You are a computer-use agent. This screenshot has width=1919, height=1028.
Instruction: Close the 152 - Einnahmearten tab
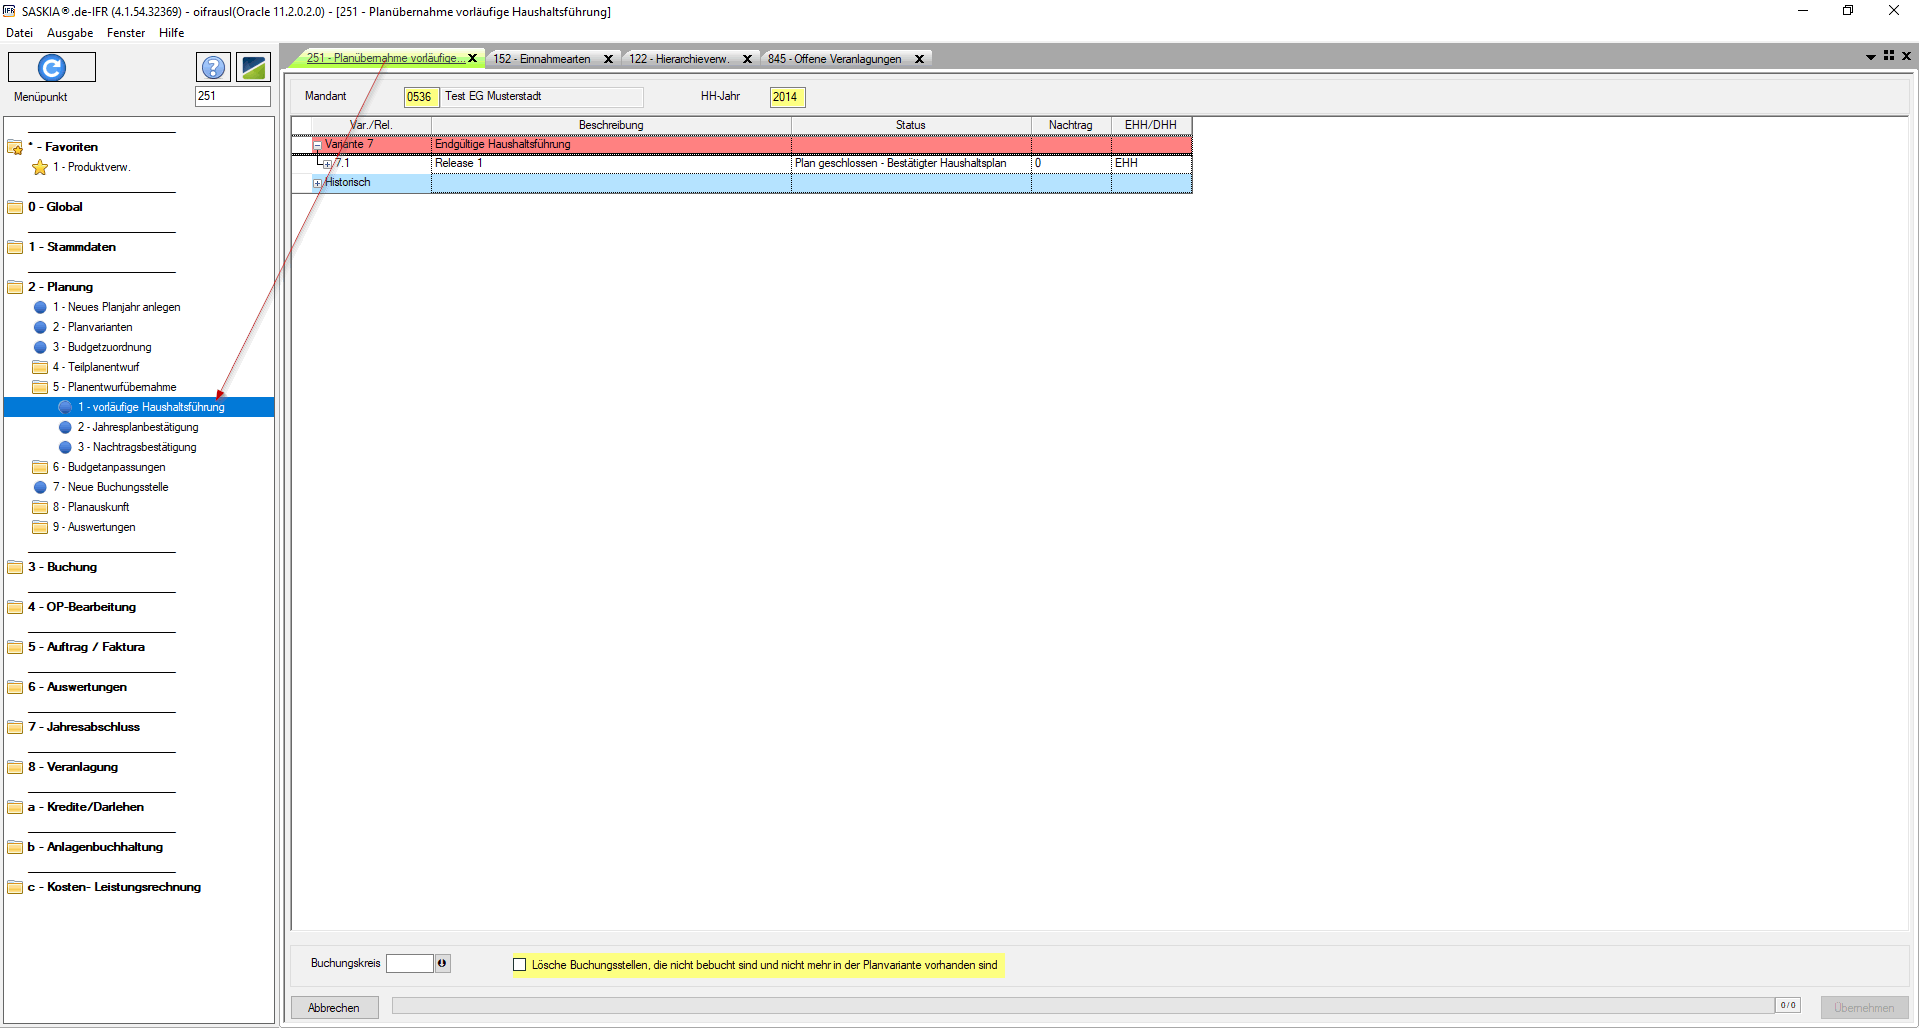pyautogui.click(x=608, y=59)
